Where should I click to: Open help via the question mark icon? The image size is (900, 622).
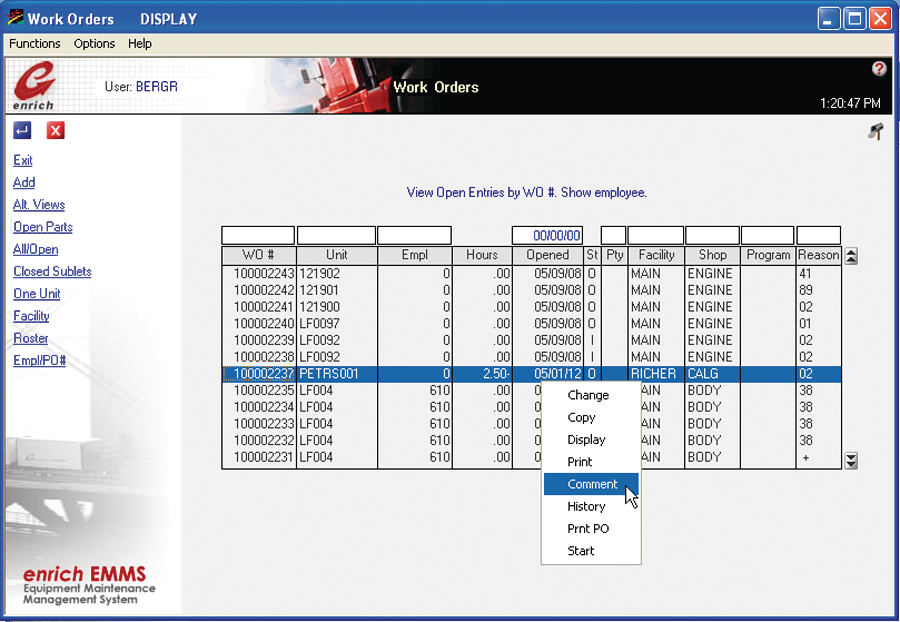coord(878,67)
